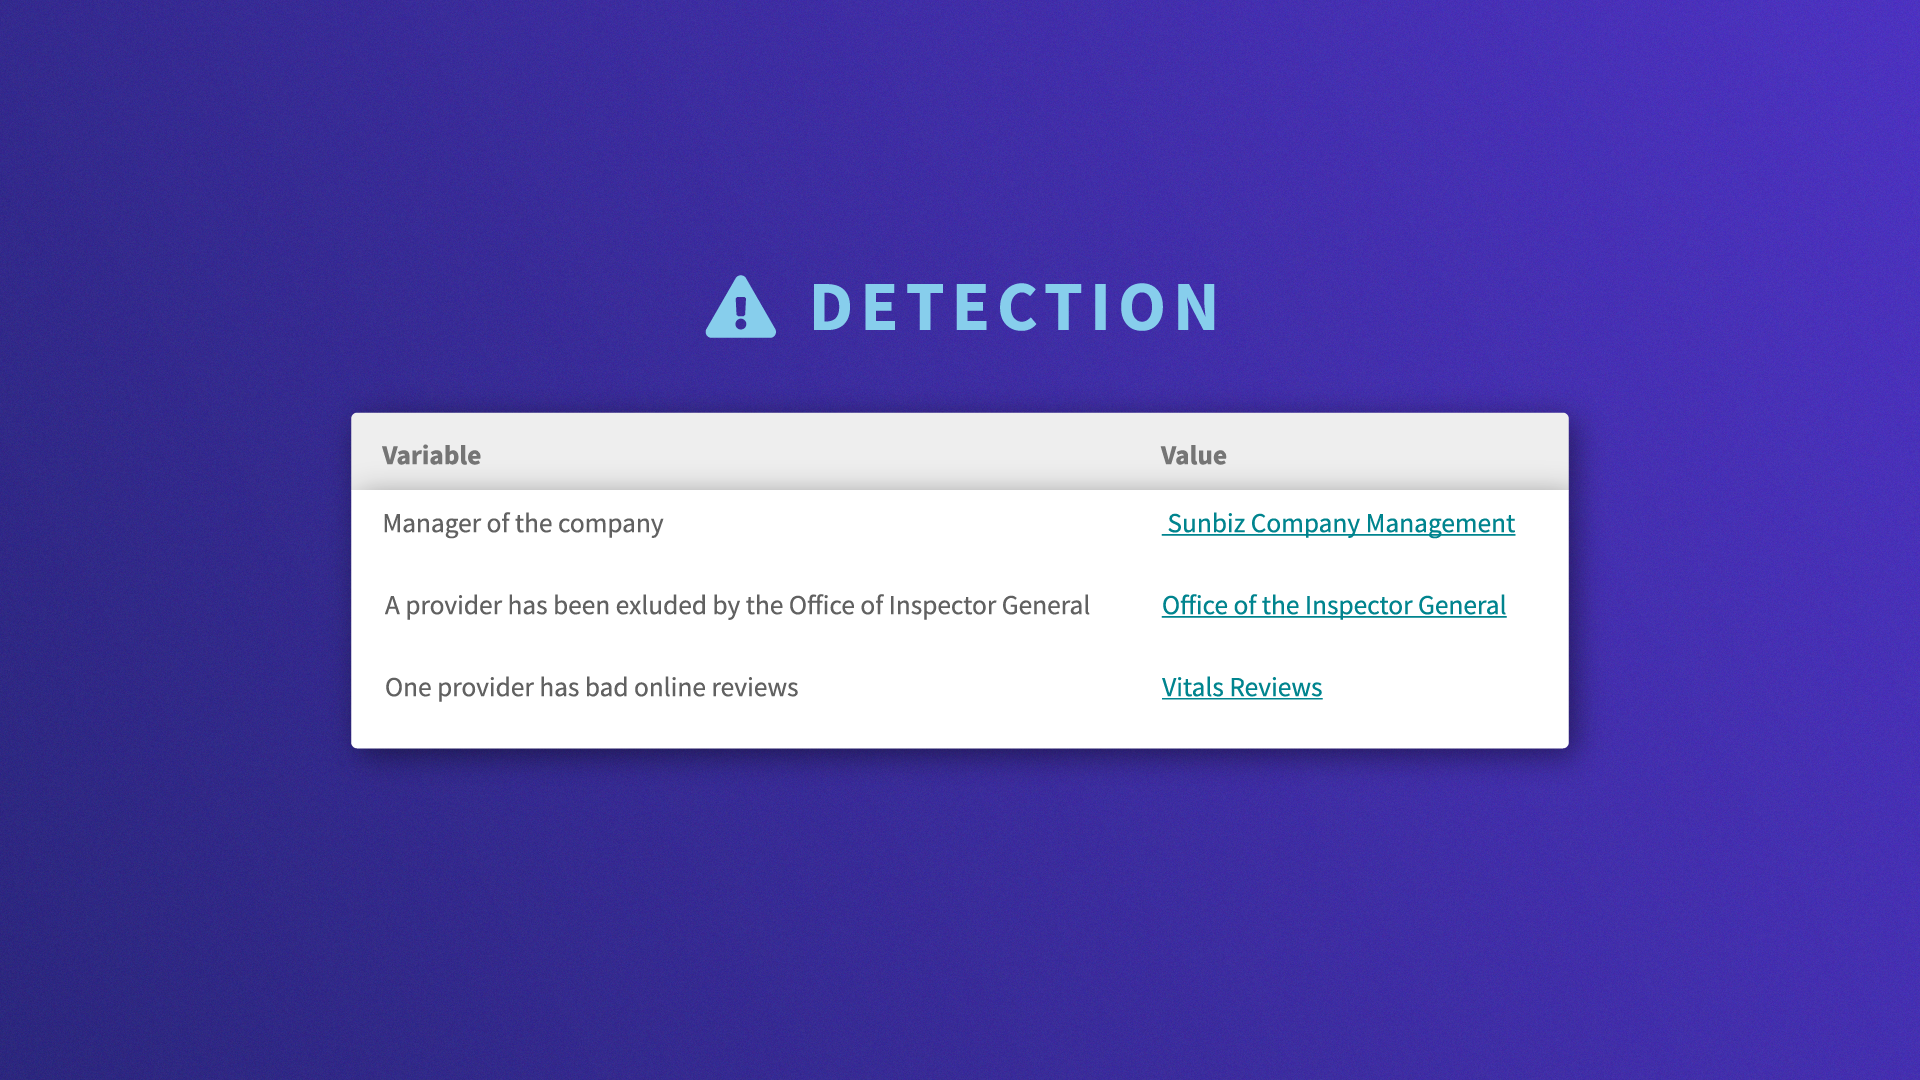This screenshot has width=1920, height=1080.
Task: Click the letter 'D' starting the DETECTION title
Action: 831,307
